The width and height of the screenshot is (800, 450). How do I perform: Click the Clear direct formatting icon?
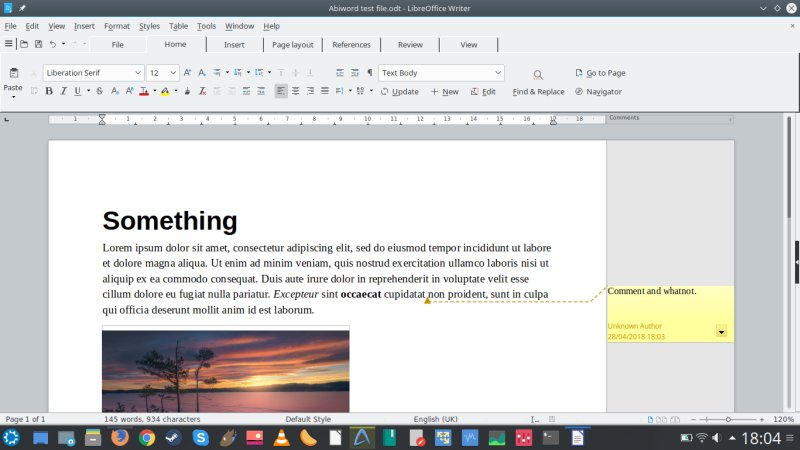click(203, 91)
